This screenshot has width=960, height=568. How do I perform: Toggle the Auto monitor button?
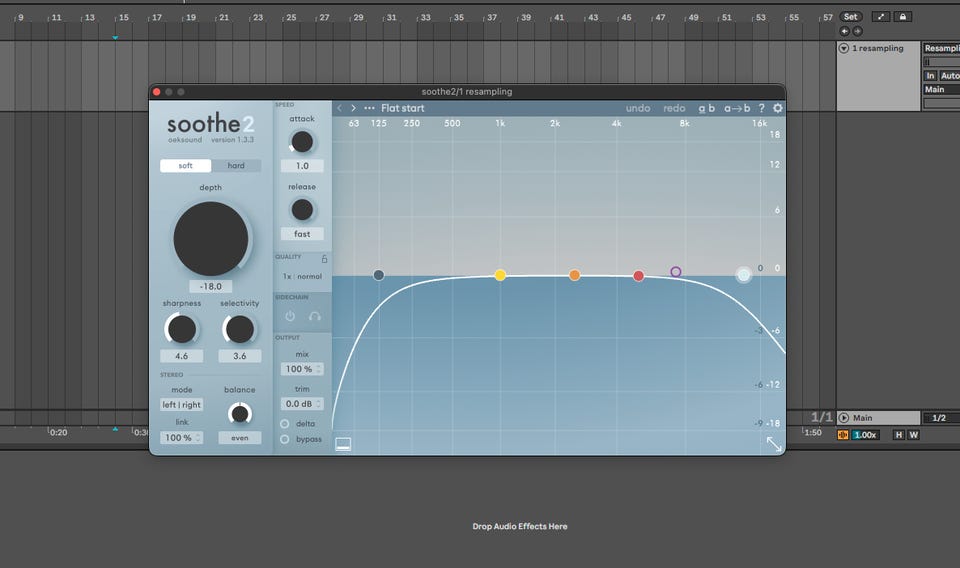coord(950,75)
